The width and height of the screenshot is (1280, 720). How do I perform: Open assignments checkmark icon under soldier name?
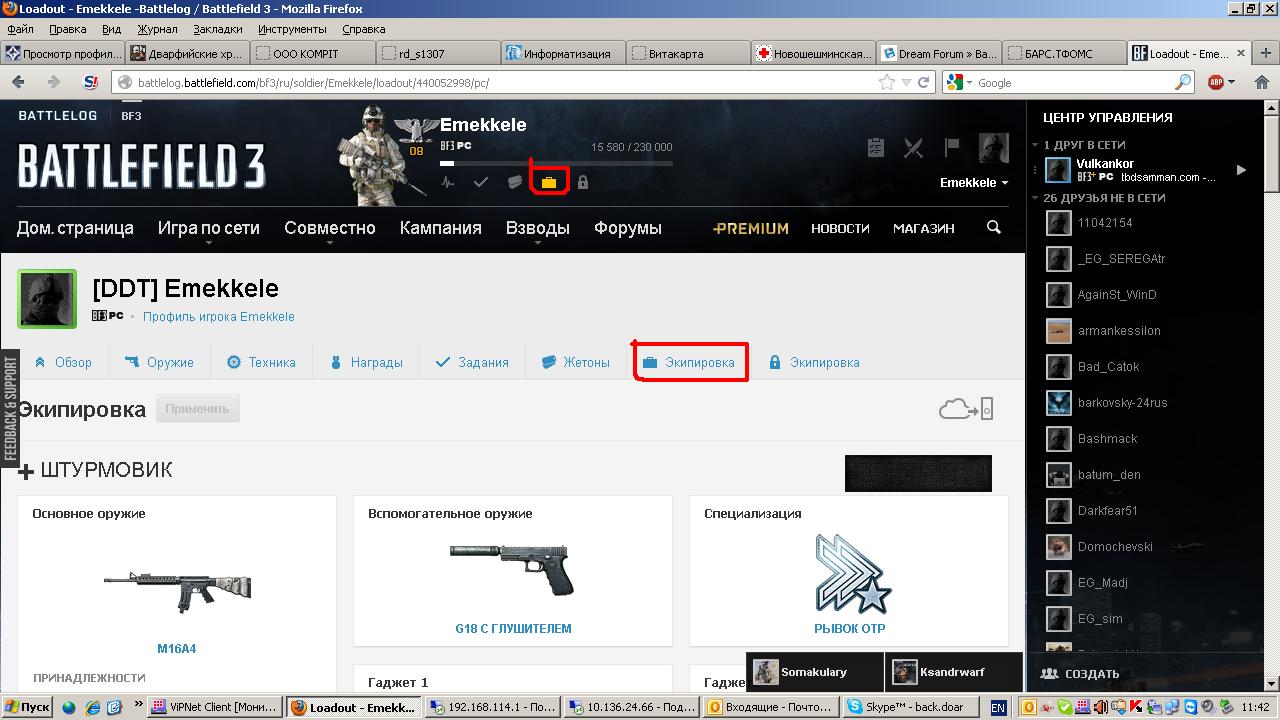point(481,182)
